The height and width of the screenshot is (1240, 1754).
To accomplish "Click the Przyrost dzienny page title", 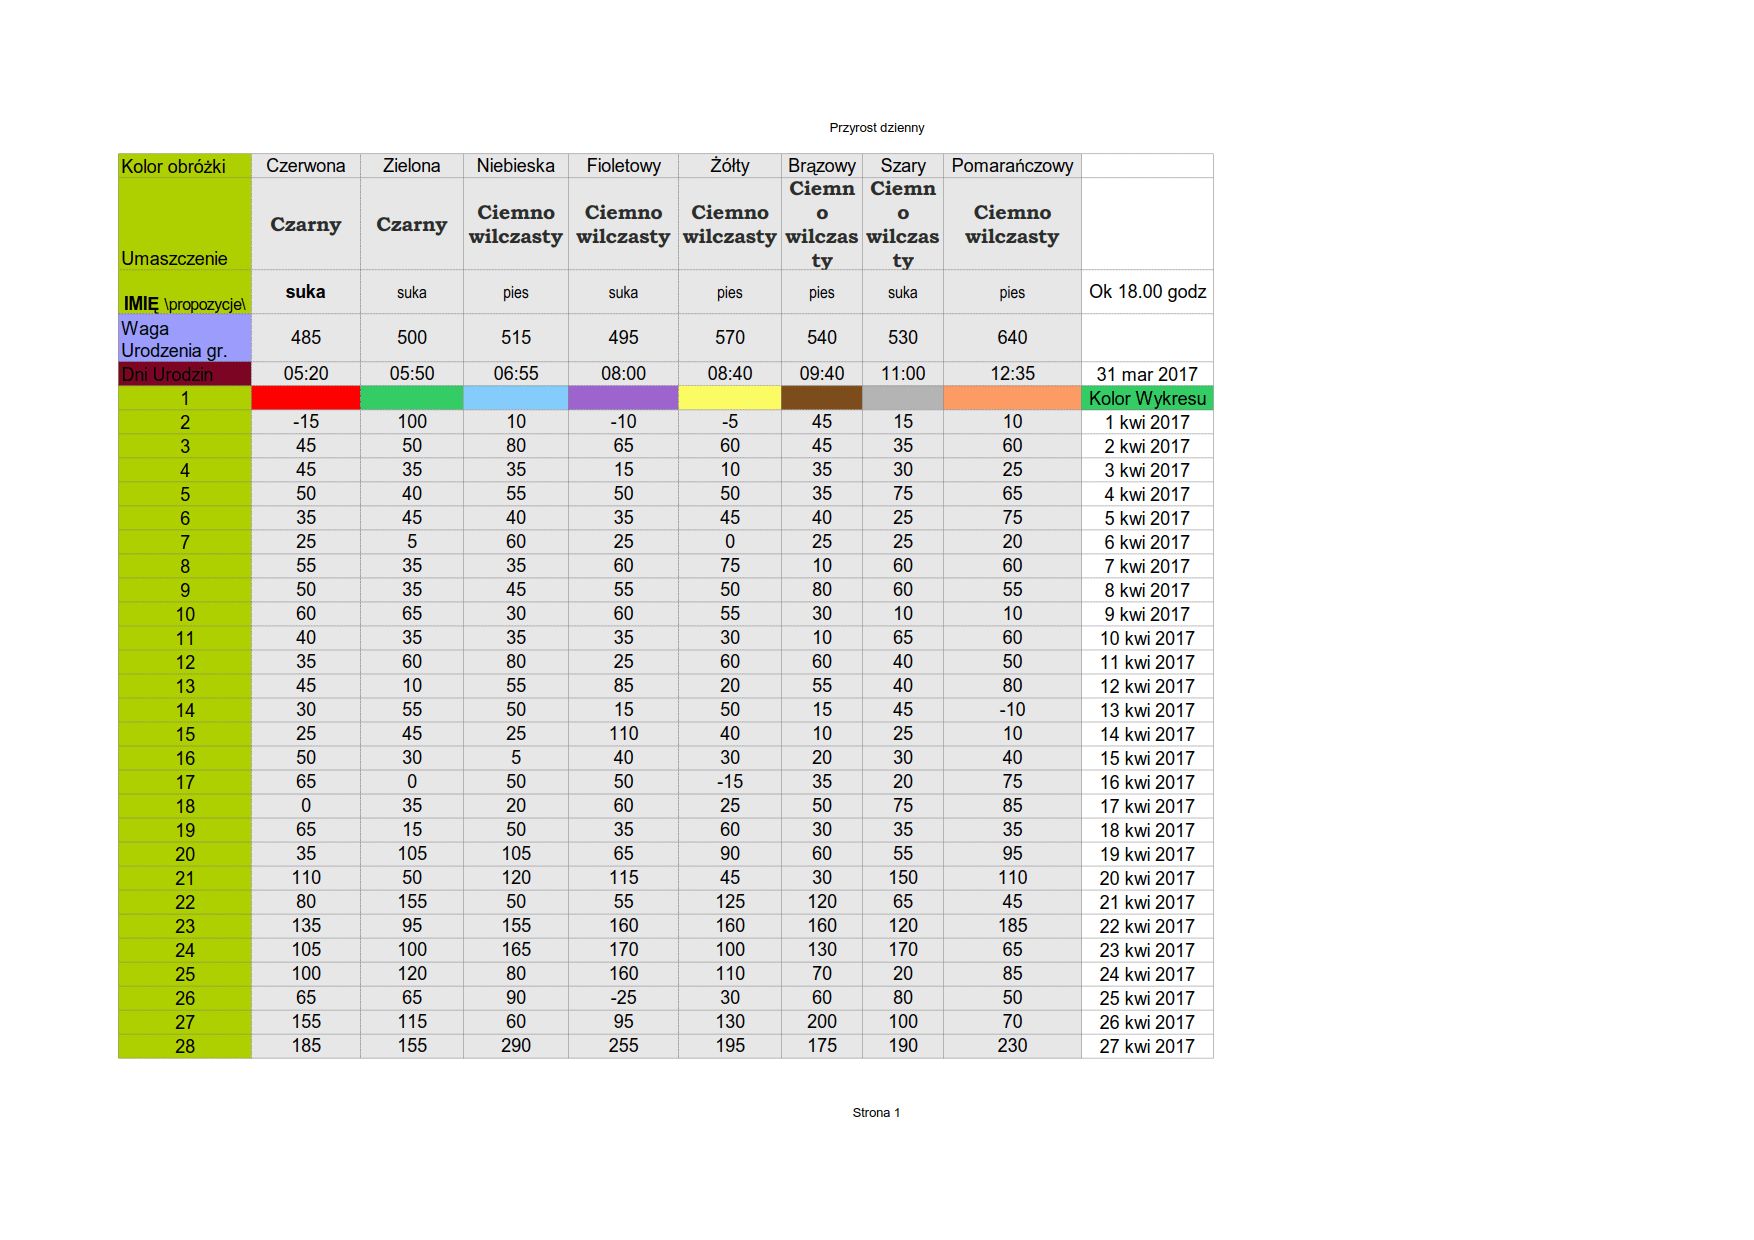I will point(876,128).
